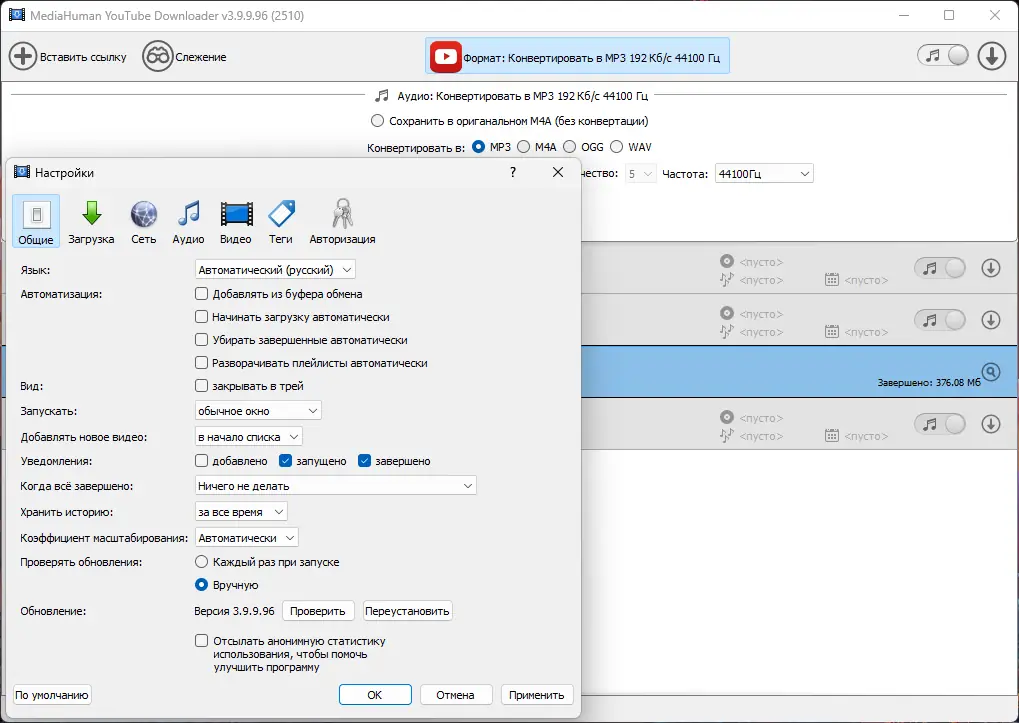1019x723 pixels.
Task: Enable Разворачивать плейлисты автоматически checkbox
Action: [201, 362]
